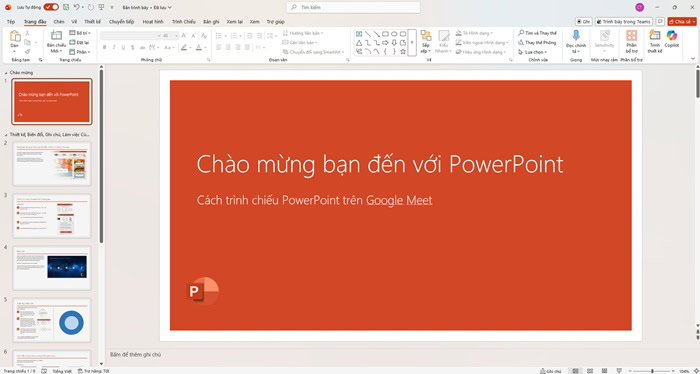Open the Chèn ribbon tab
Viewport: 700px width, 374px height.
(59, 21)
